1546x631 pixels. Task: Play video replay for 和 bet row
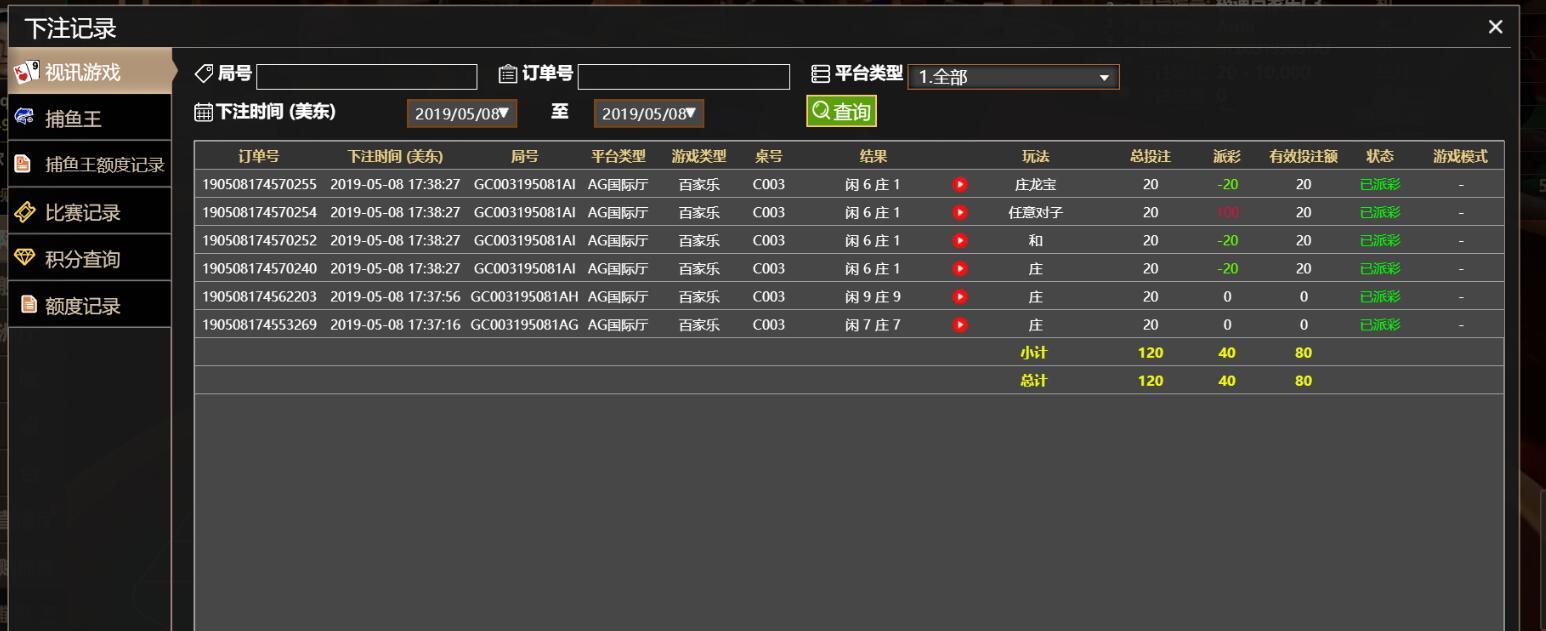(x=960, y=240)
